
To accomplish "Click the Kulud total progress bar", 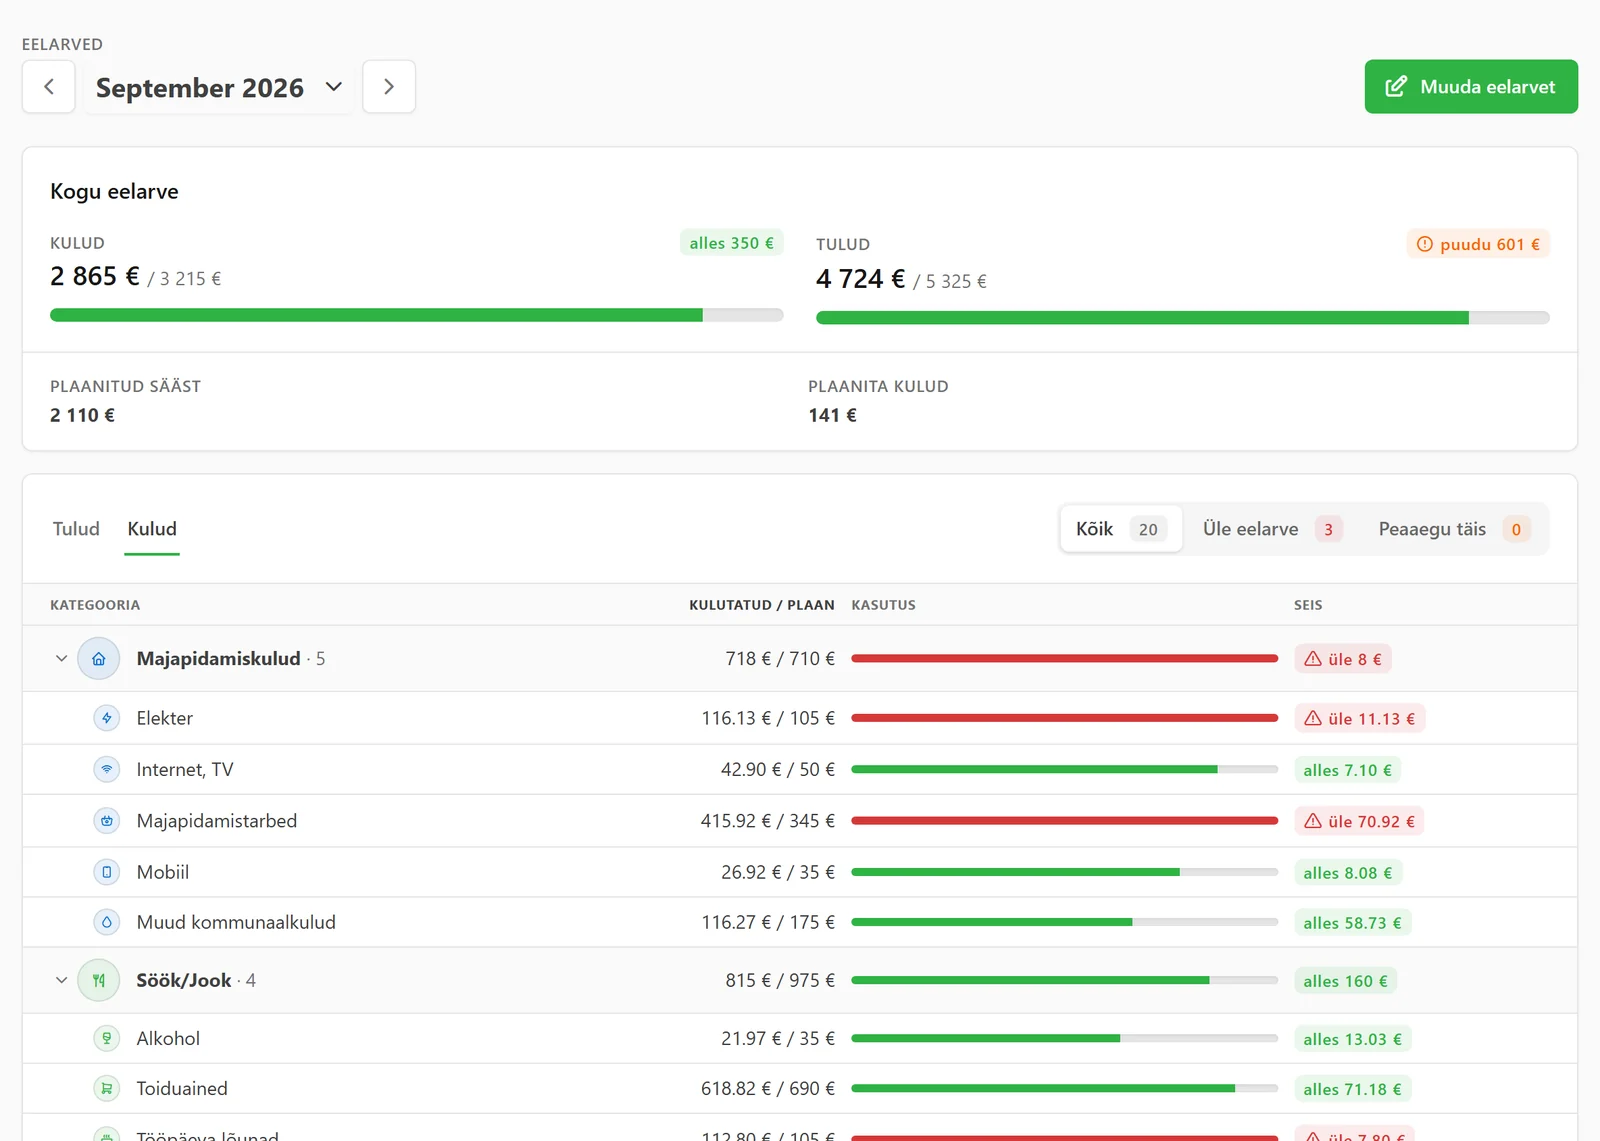I will pyautogui.click(x=416, y=315).
